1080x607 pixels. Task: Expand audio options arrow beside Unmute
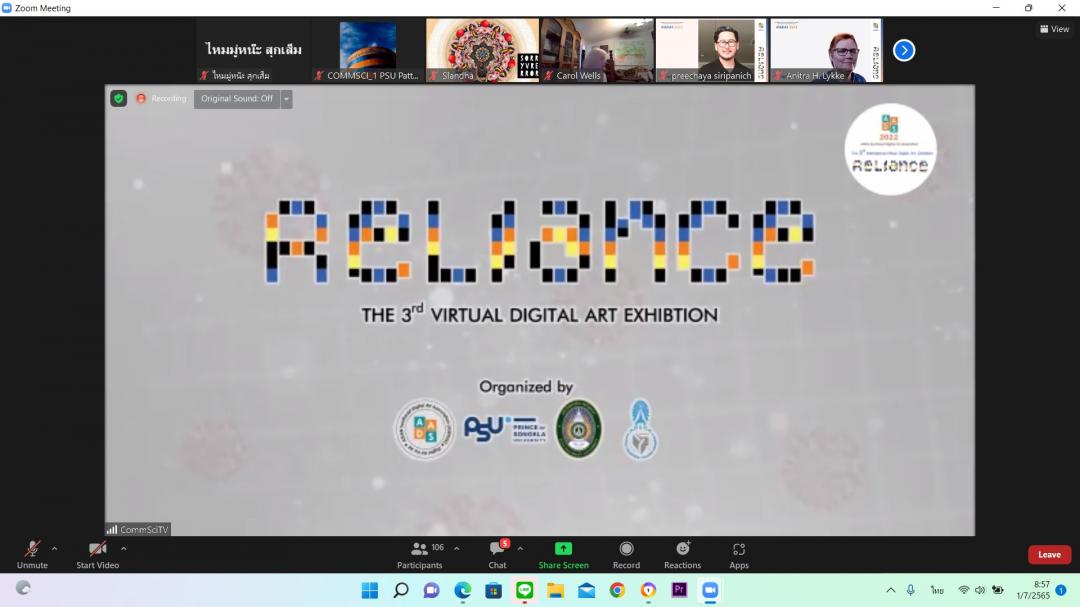pos(54,548)
